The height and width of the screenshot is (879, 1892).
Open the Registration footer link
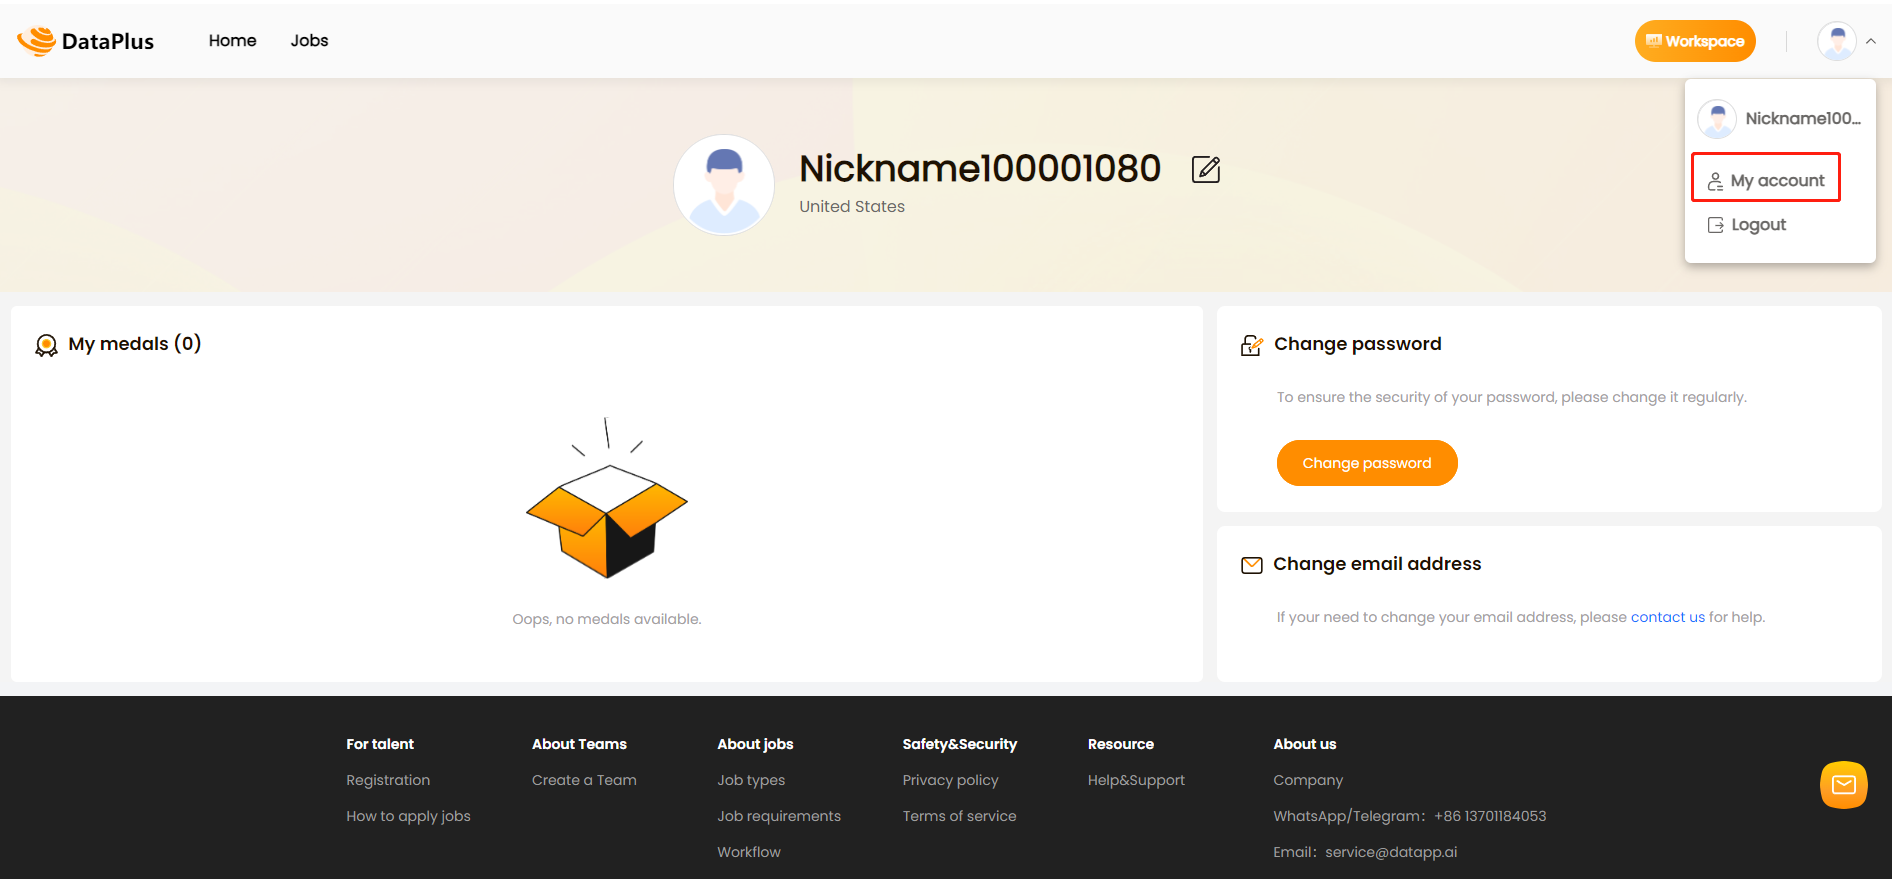[x=388, y=780]
